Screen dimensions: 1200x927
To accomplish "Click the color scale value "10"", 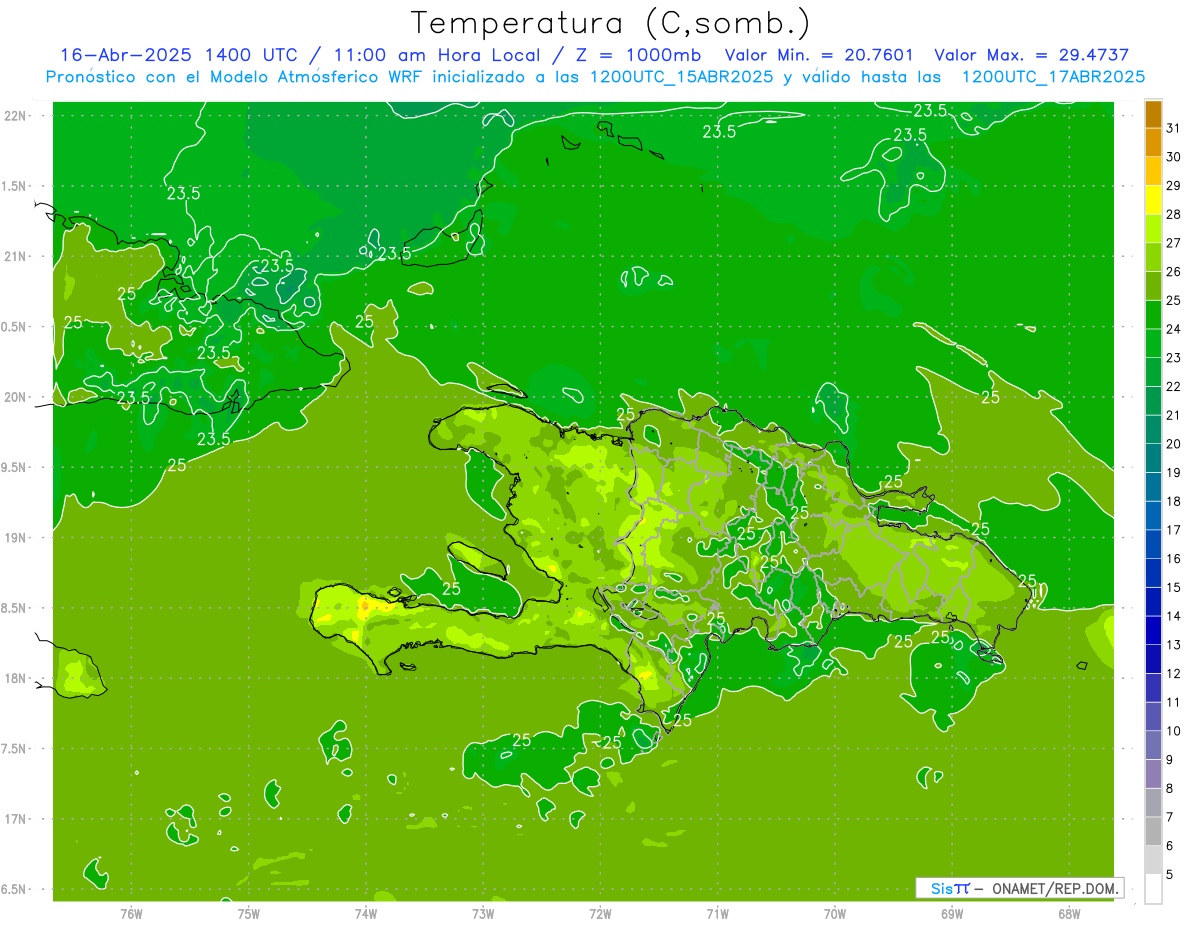I will 1174,731.
